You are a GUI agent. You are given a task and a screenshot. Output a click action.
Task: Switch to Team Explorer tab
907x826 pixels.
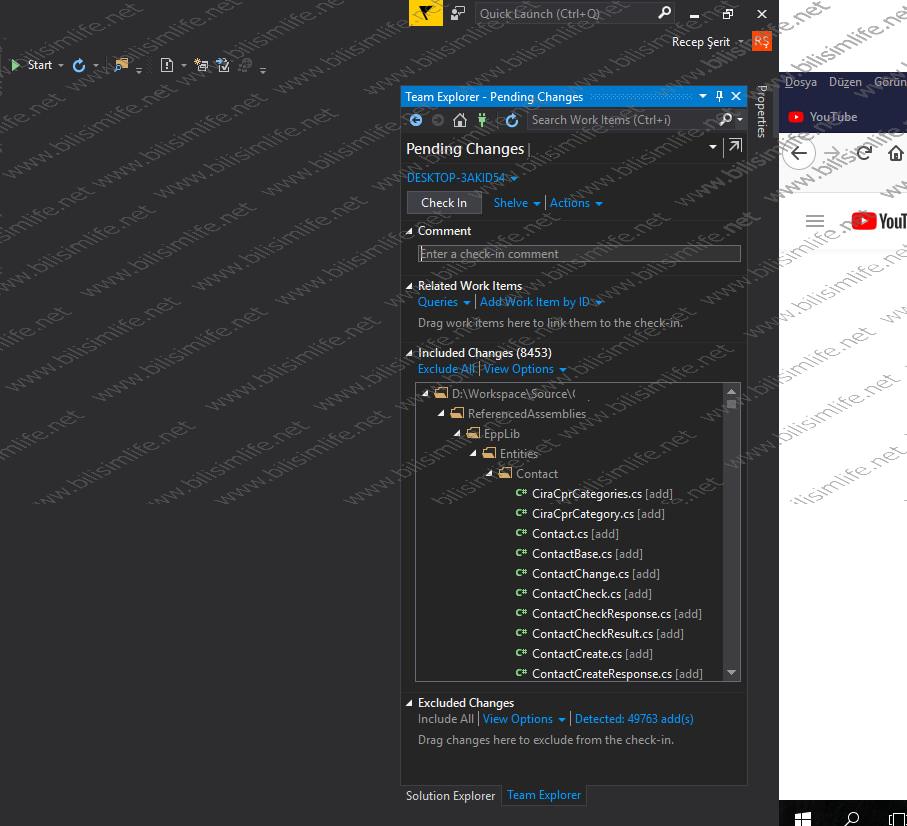(544, 795)
